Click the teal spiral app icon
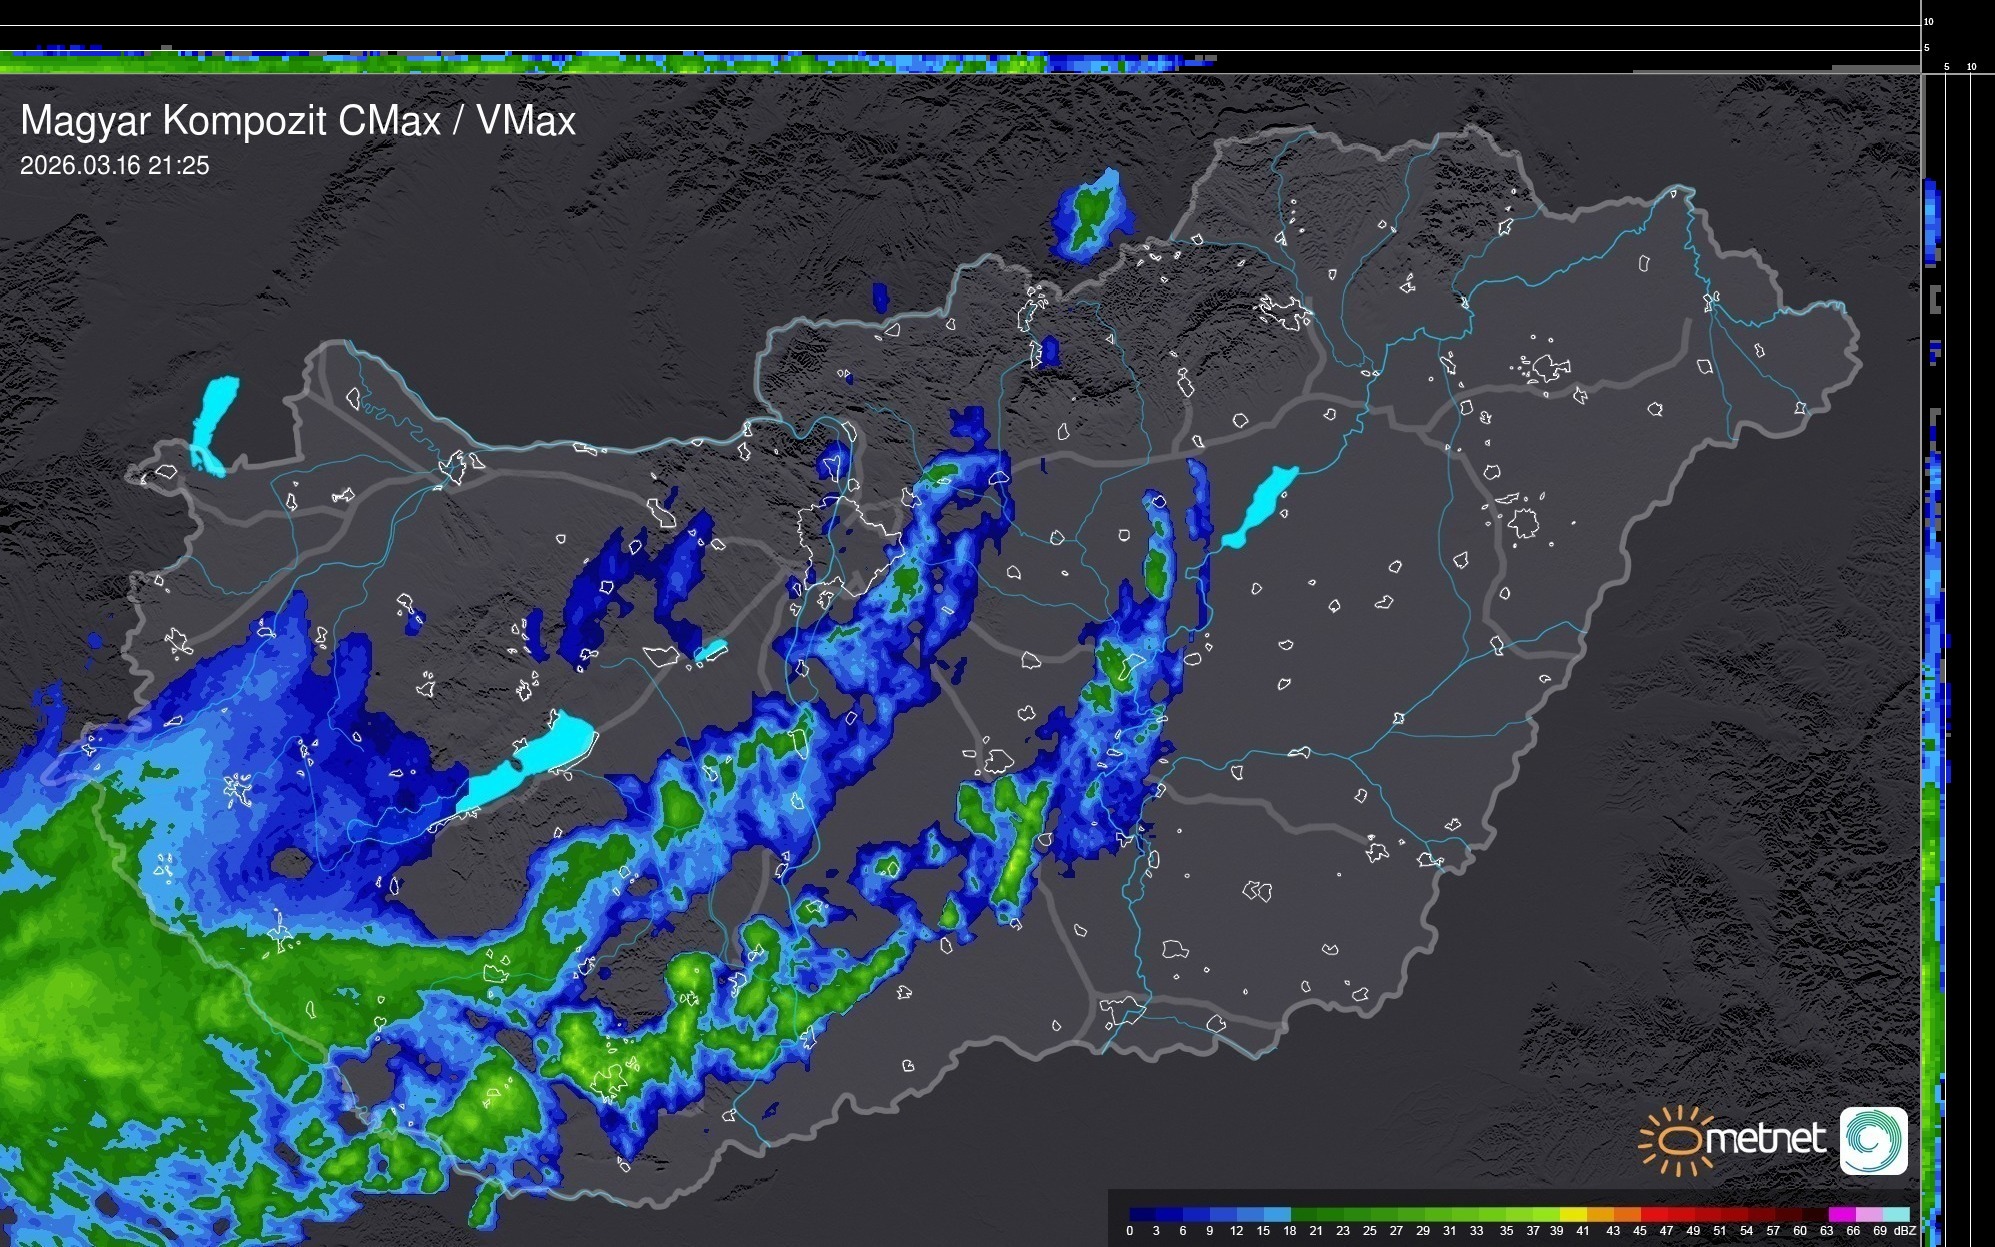The width and height of the screenshot is (1995, 1247). coord(1873,1140)
